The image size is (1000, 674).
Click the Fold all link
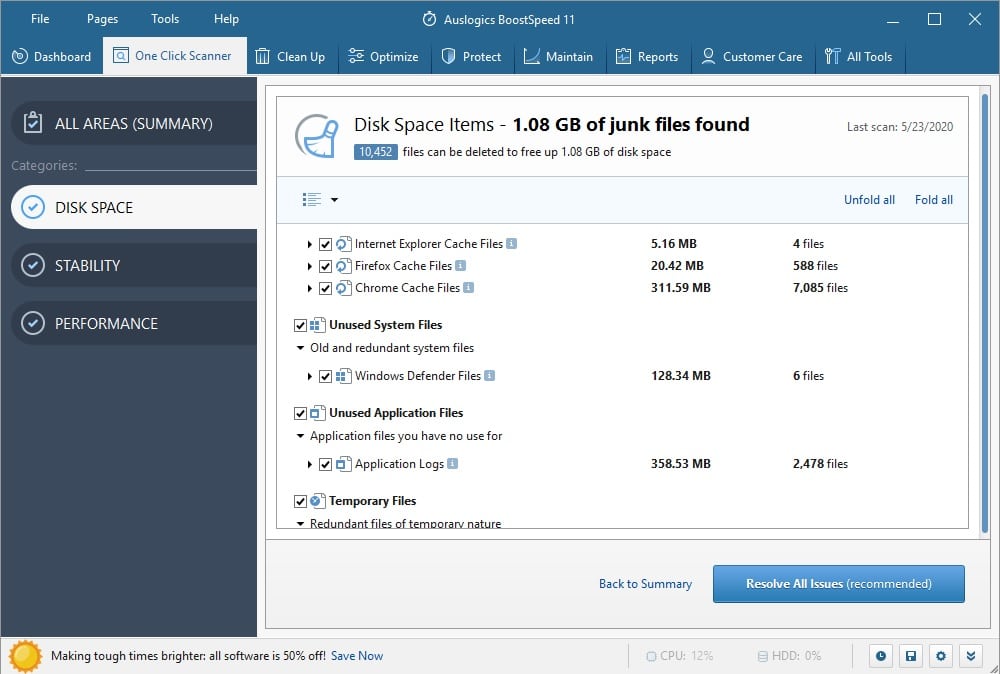click(x=934, y=200)
